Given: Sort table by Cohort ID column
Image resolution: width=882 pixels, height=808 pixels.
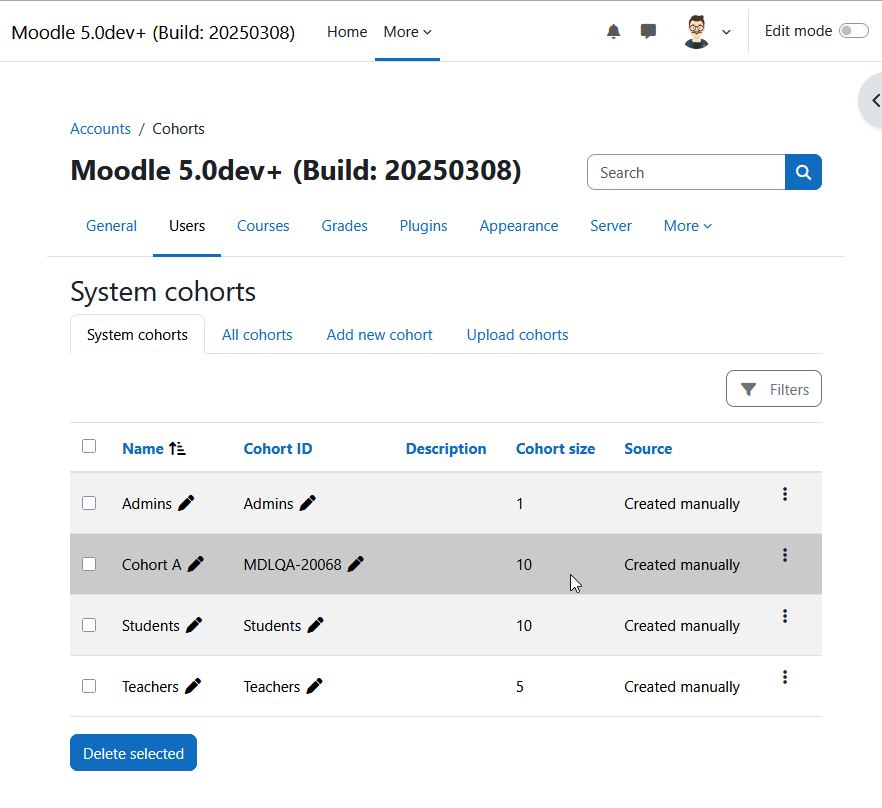Looking at the screenshot, I should [278, 448].
